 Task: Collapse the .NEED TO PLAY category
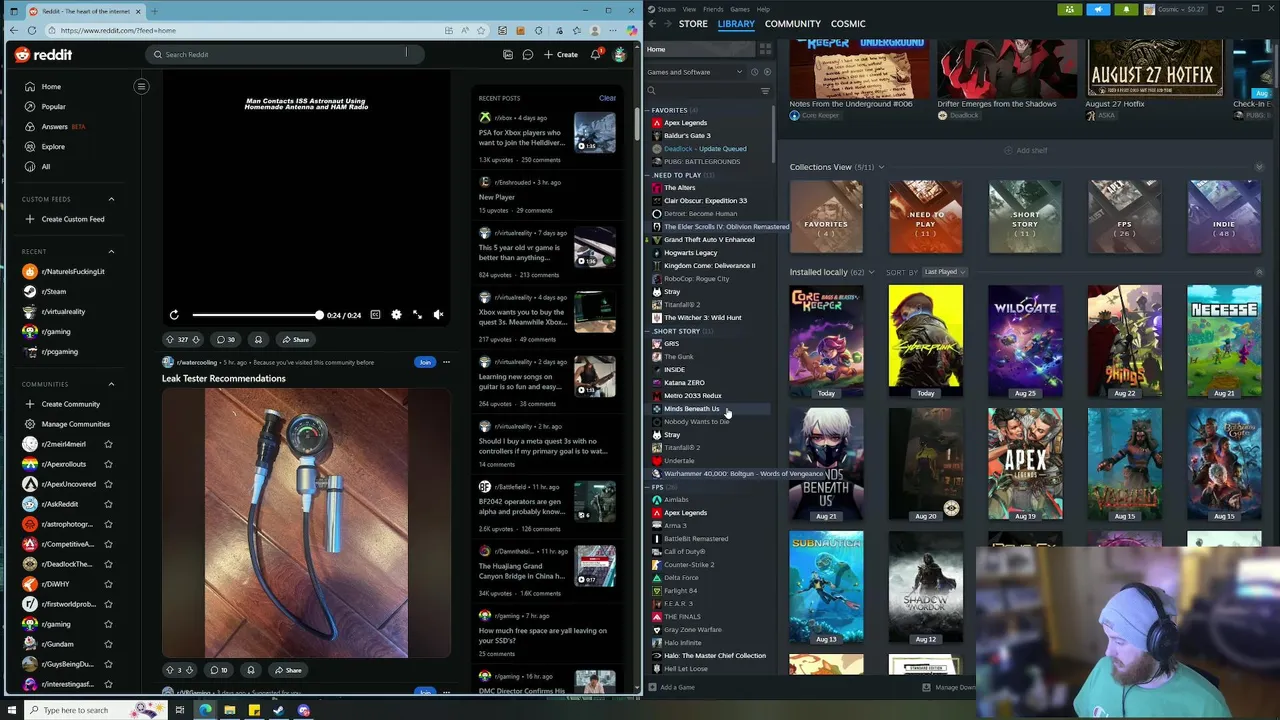pyautogui.click(x=648, y=175)
